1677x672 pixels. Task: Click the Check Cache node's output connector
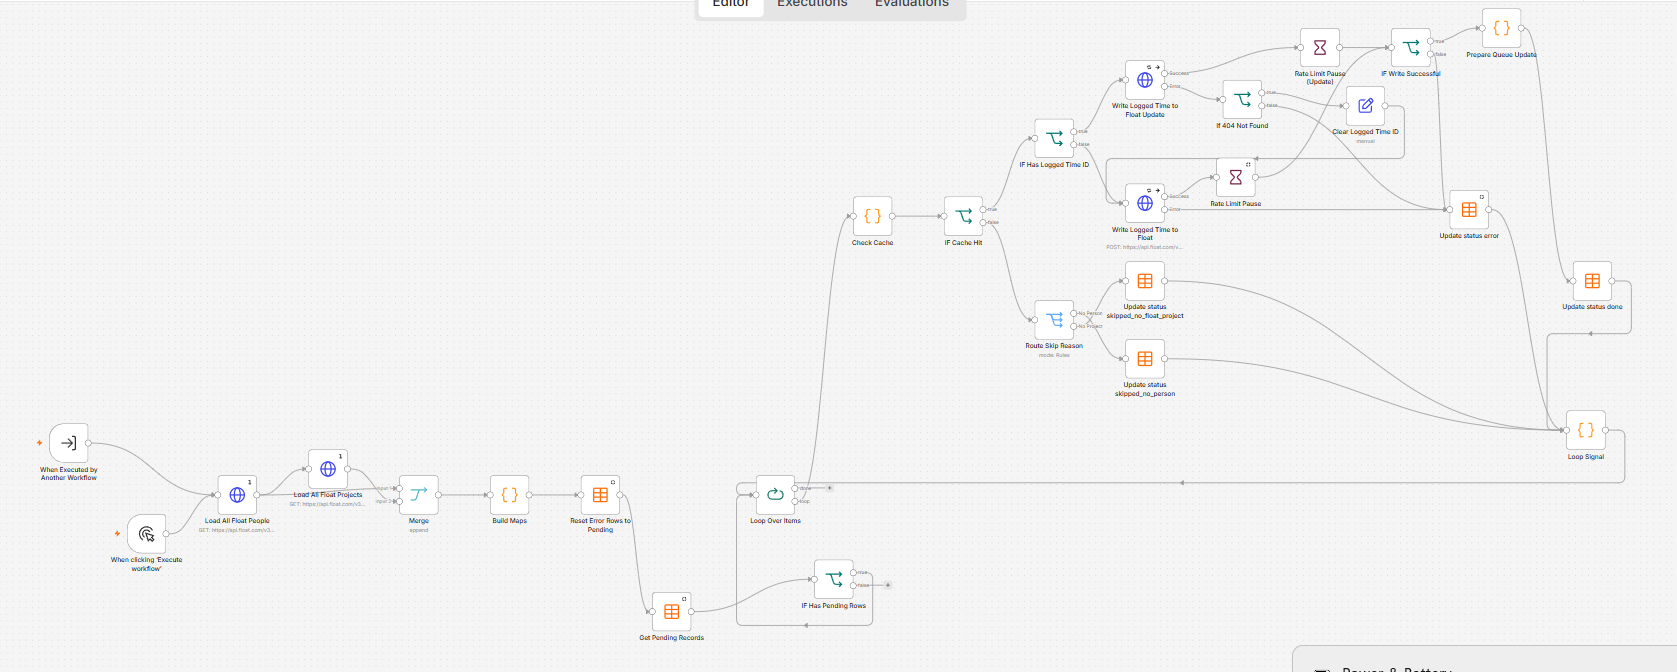point(893,216)
